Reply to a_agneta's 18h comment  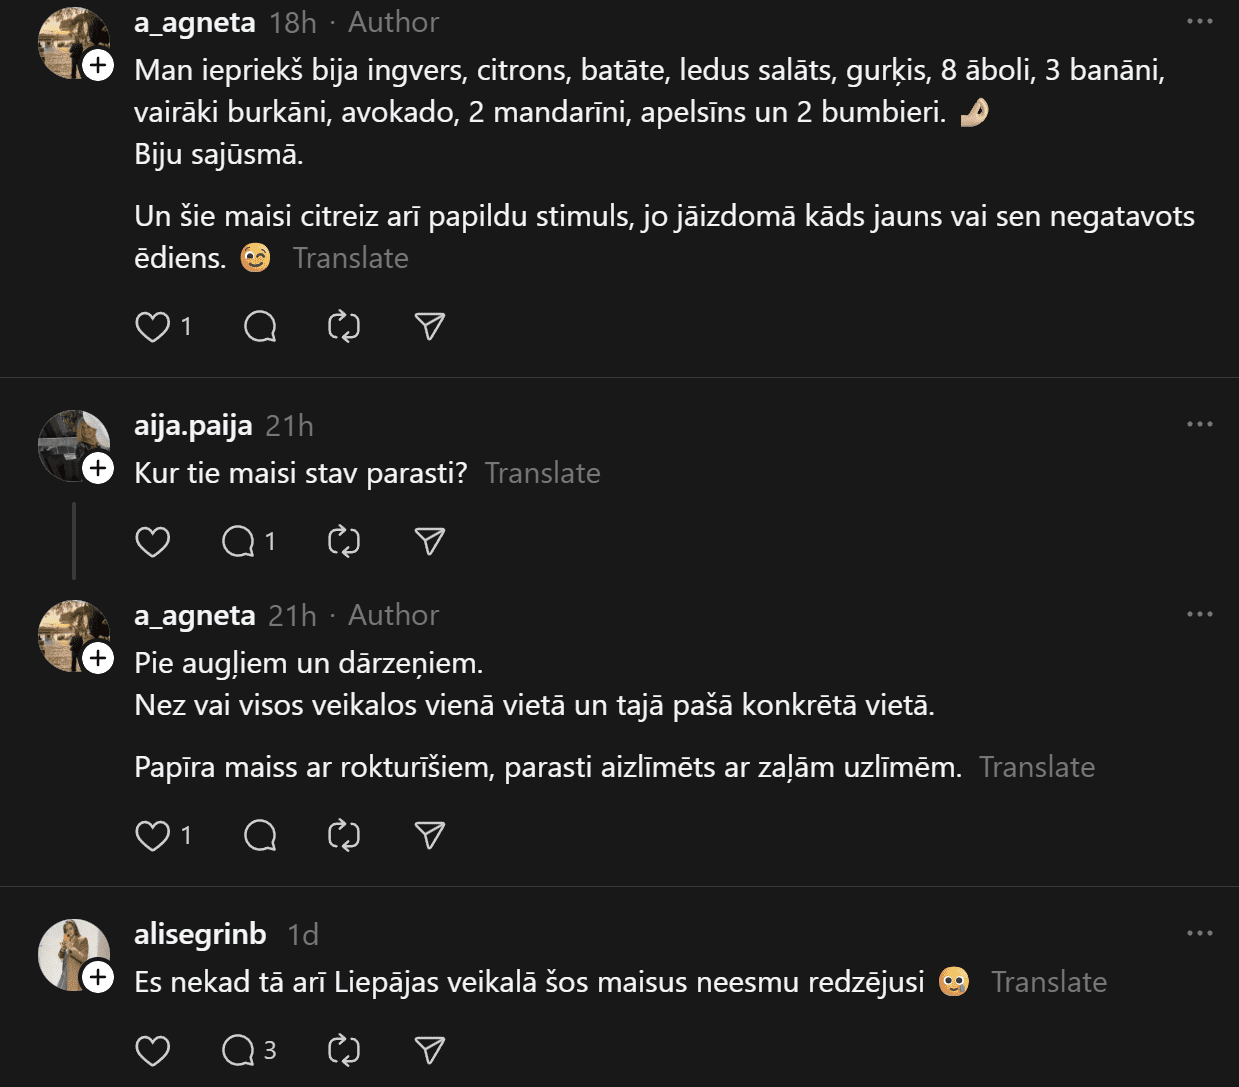260,327
